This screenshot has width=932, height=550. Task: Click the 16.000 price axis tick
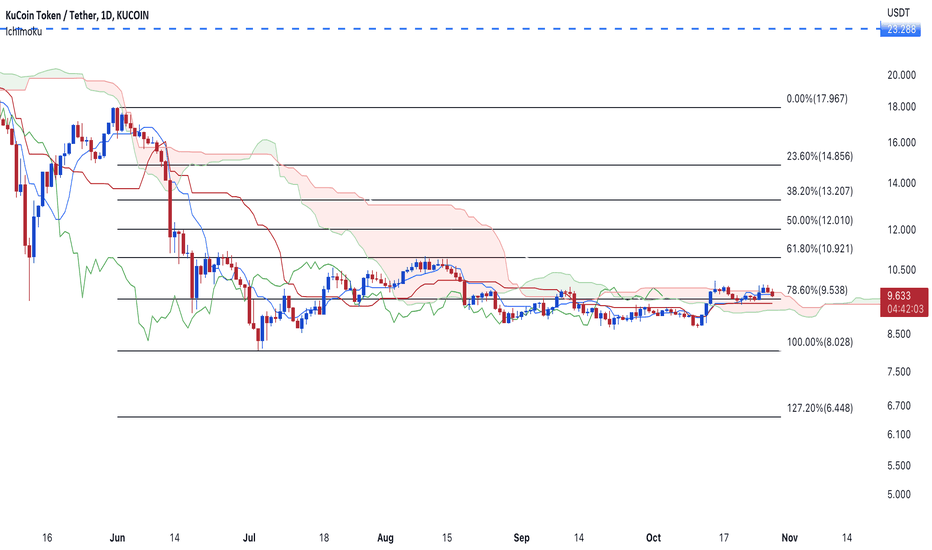[x=901, y=143]
